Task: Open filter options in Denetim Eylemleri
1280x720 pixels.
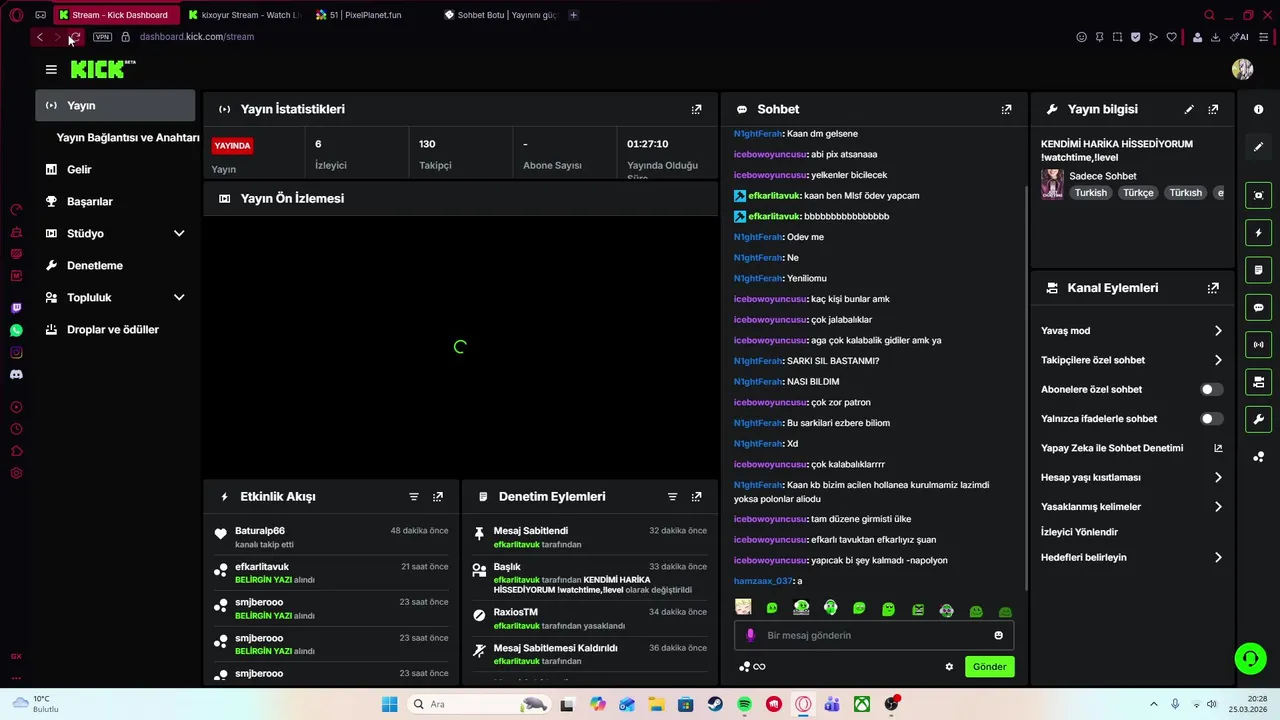Action: [x=672, y=497]
